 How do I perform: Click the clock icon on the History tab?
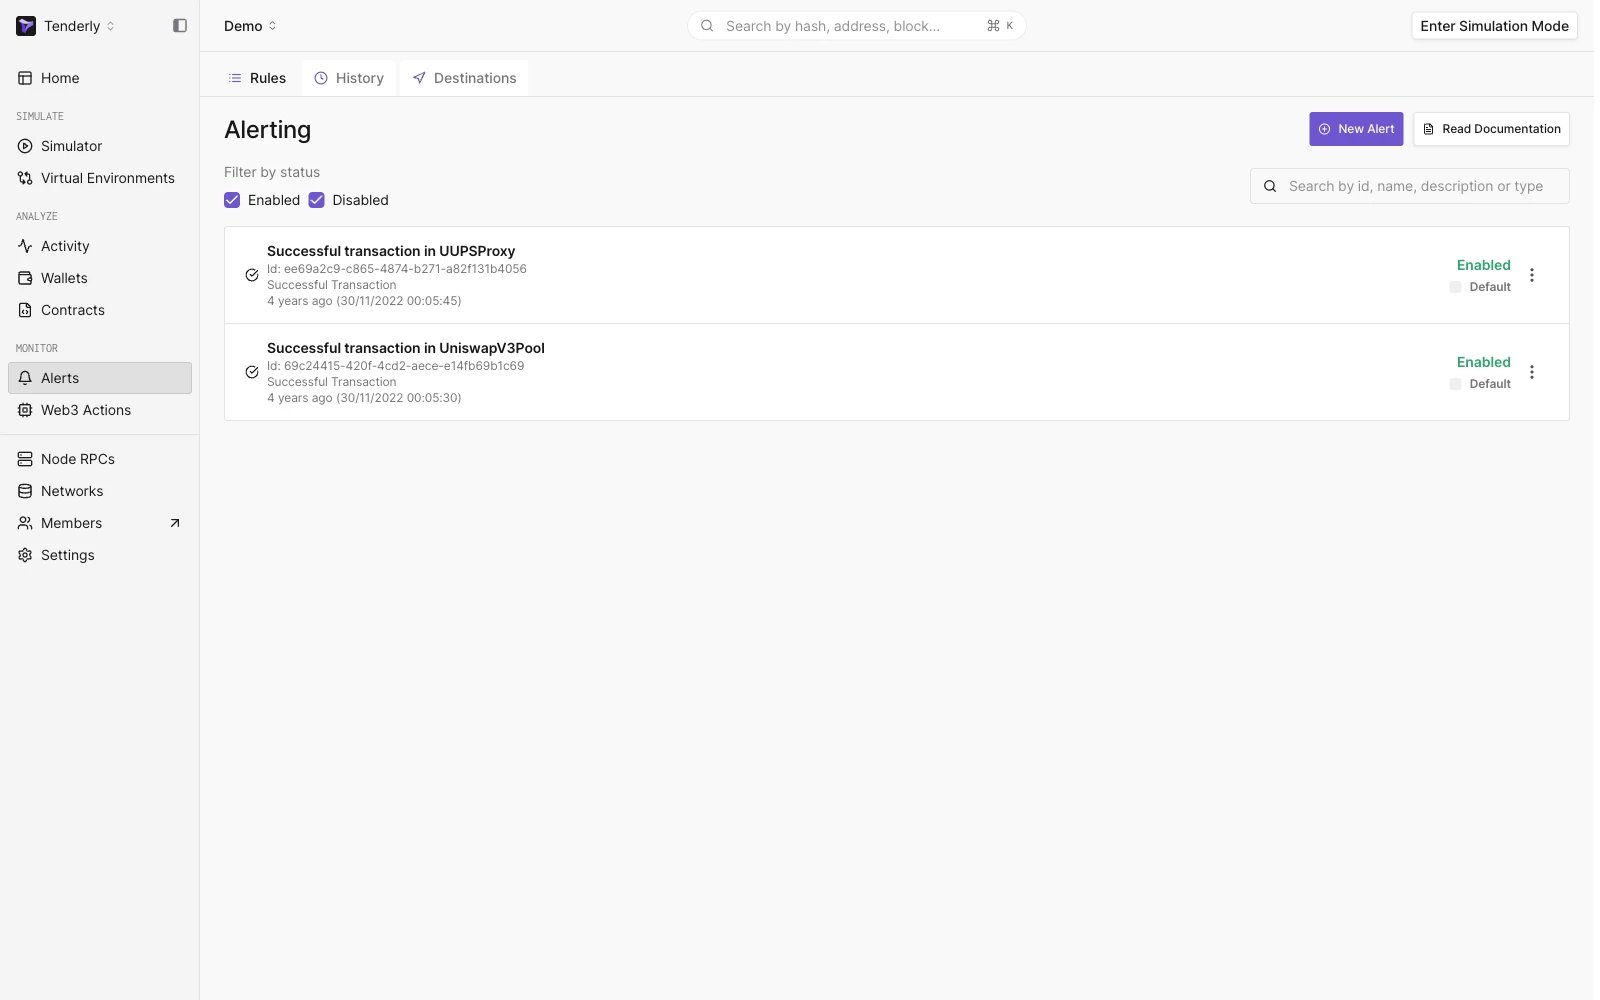tap(321, 78)
